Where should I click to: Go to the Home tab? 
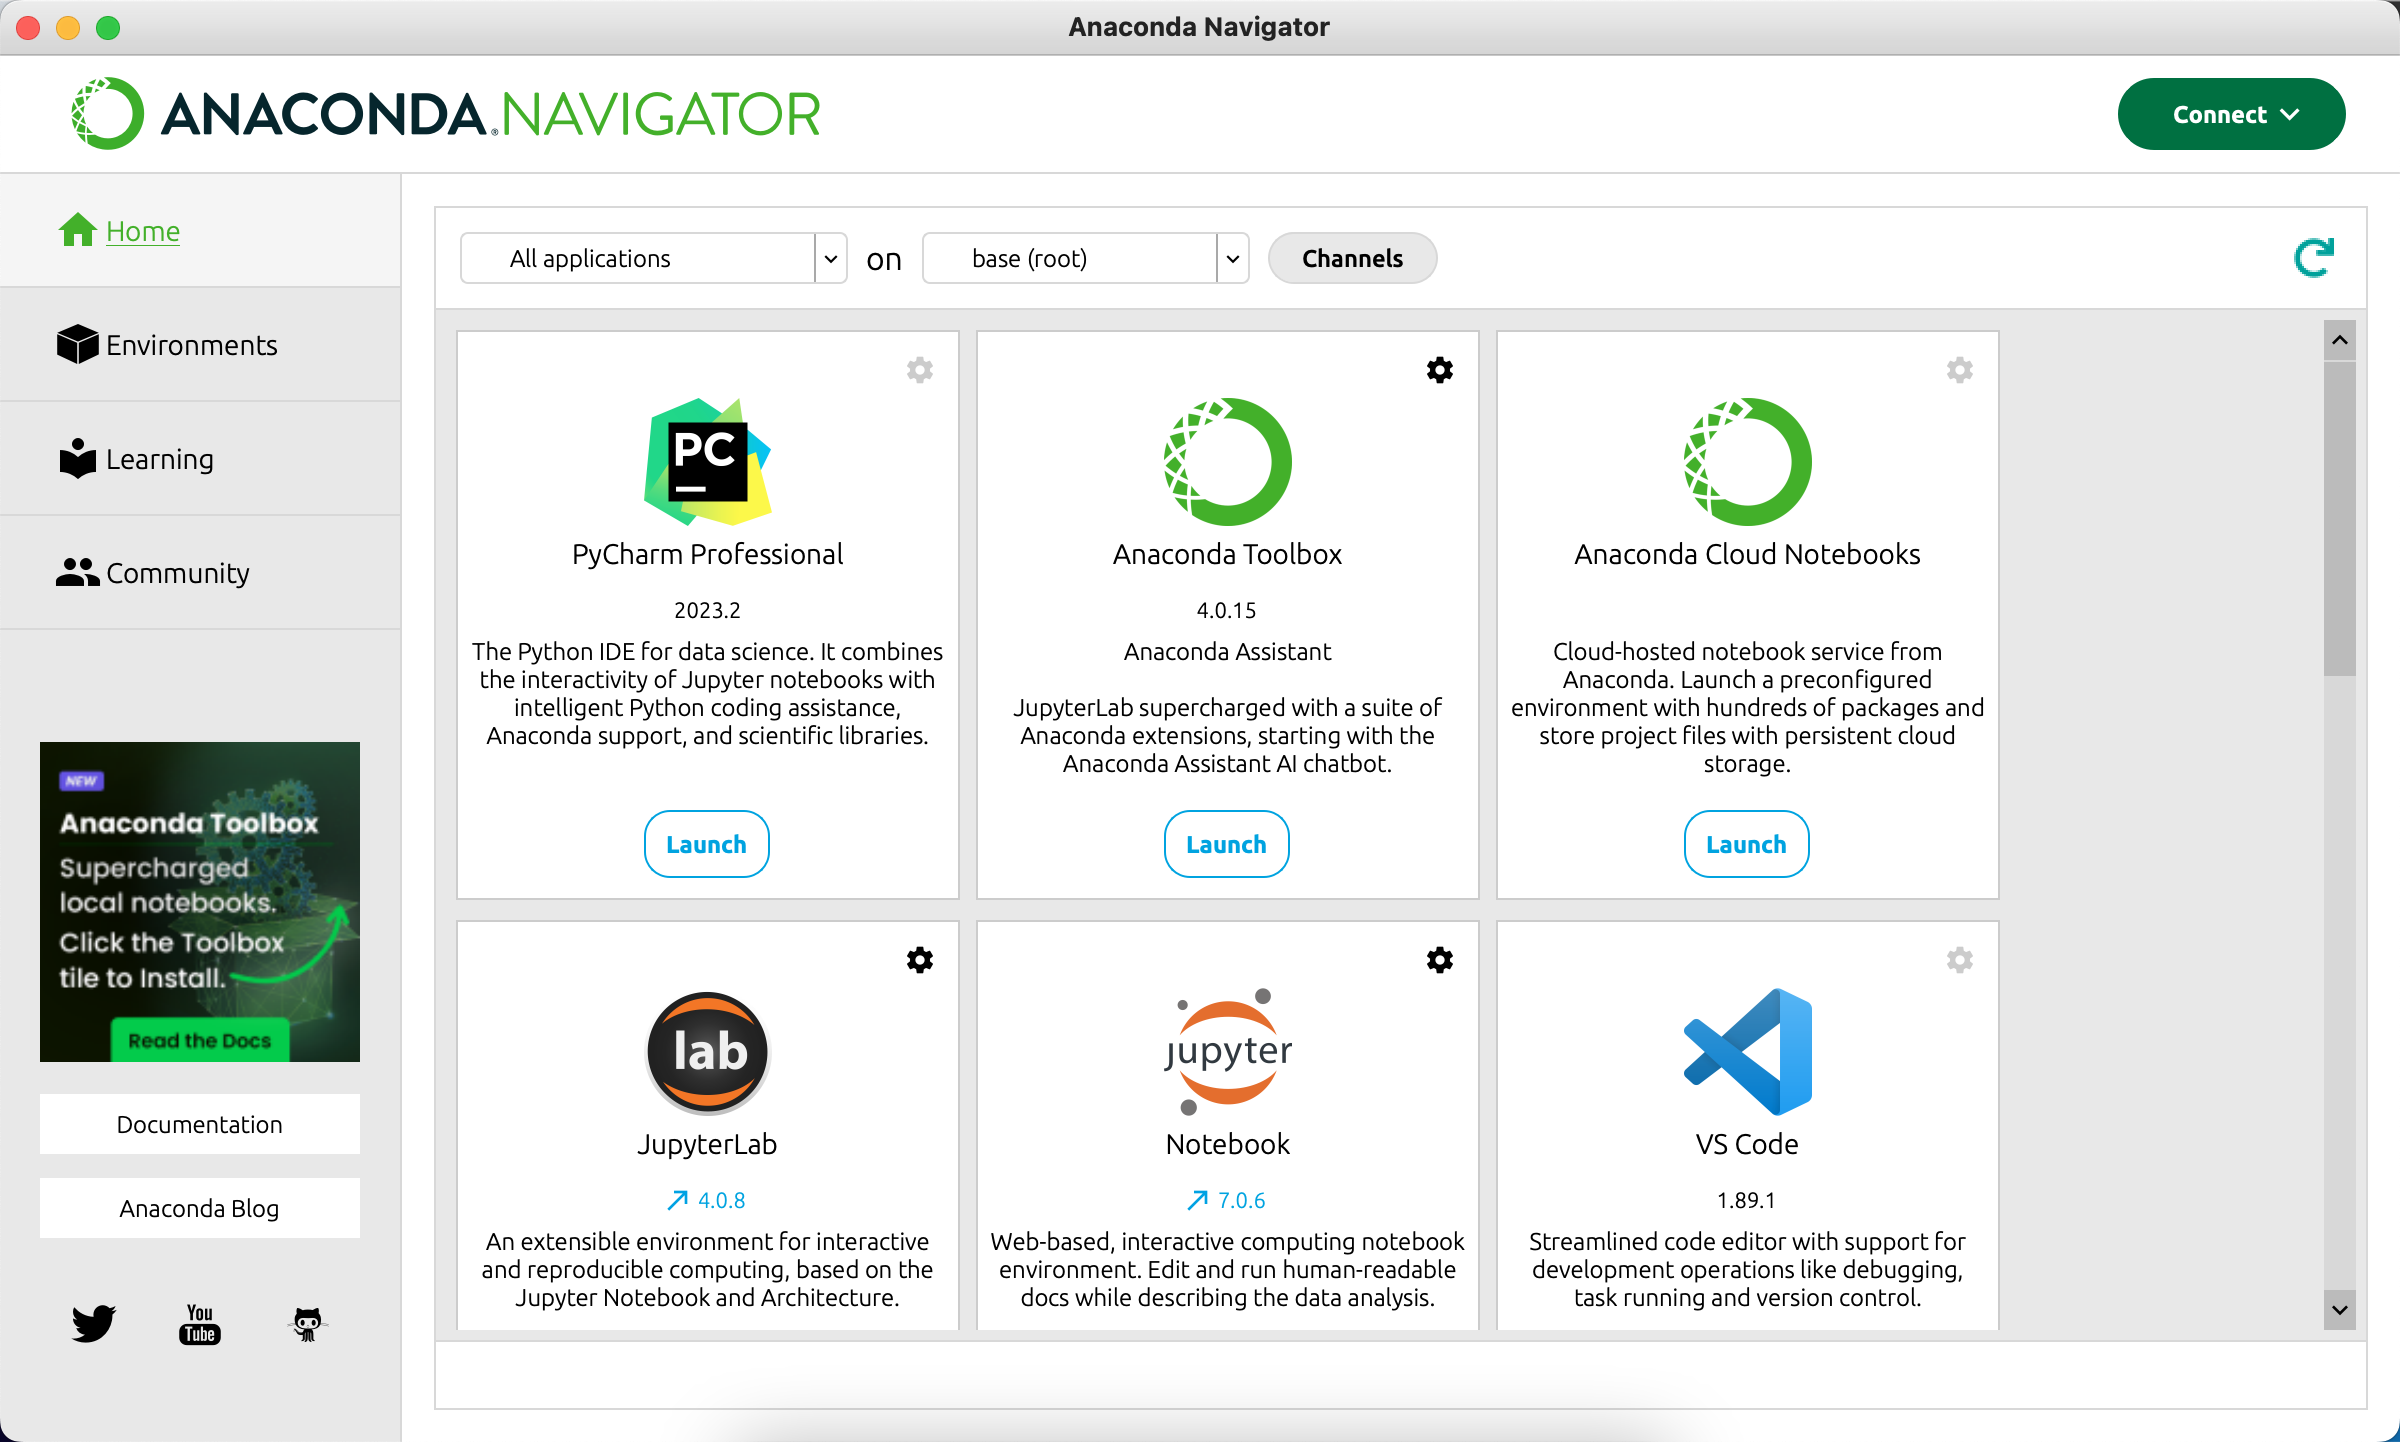click(200, 230)
